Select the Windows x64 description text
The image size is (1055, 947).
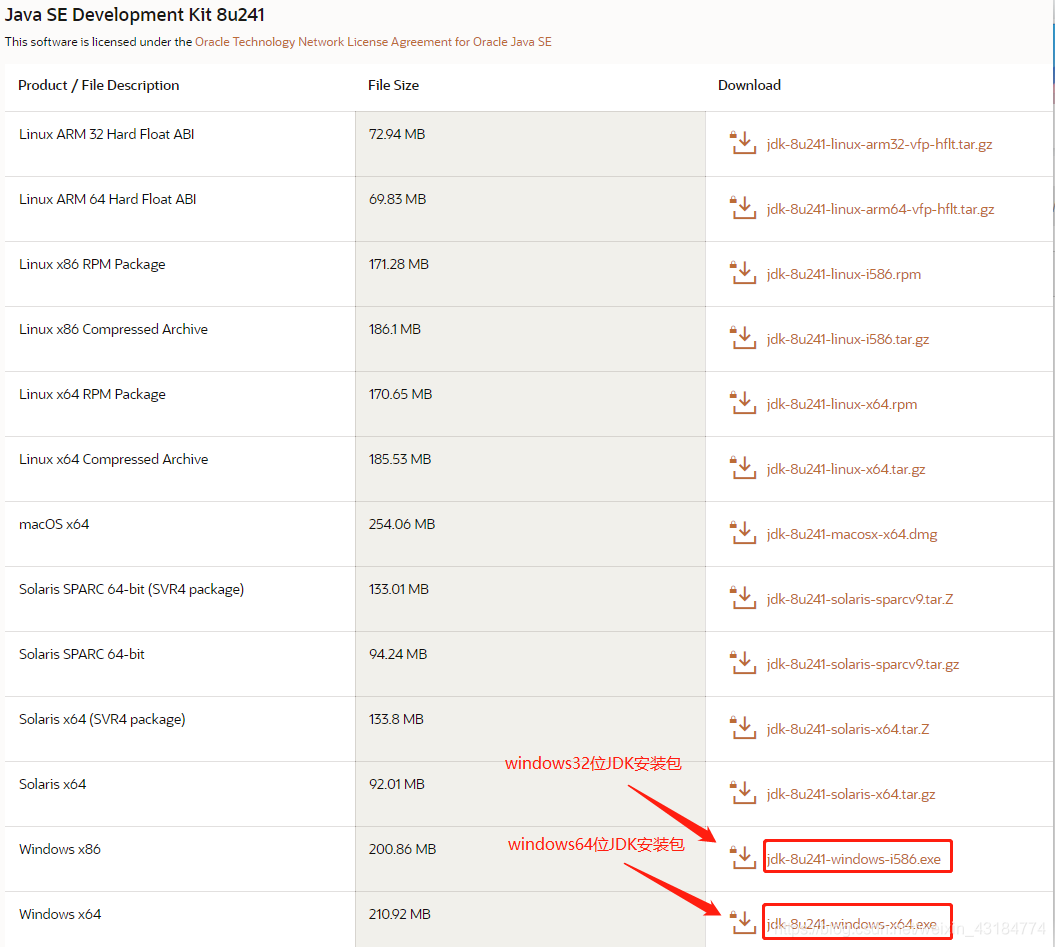pyautogui.click(x=60, y=914)
